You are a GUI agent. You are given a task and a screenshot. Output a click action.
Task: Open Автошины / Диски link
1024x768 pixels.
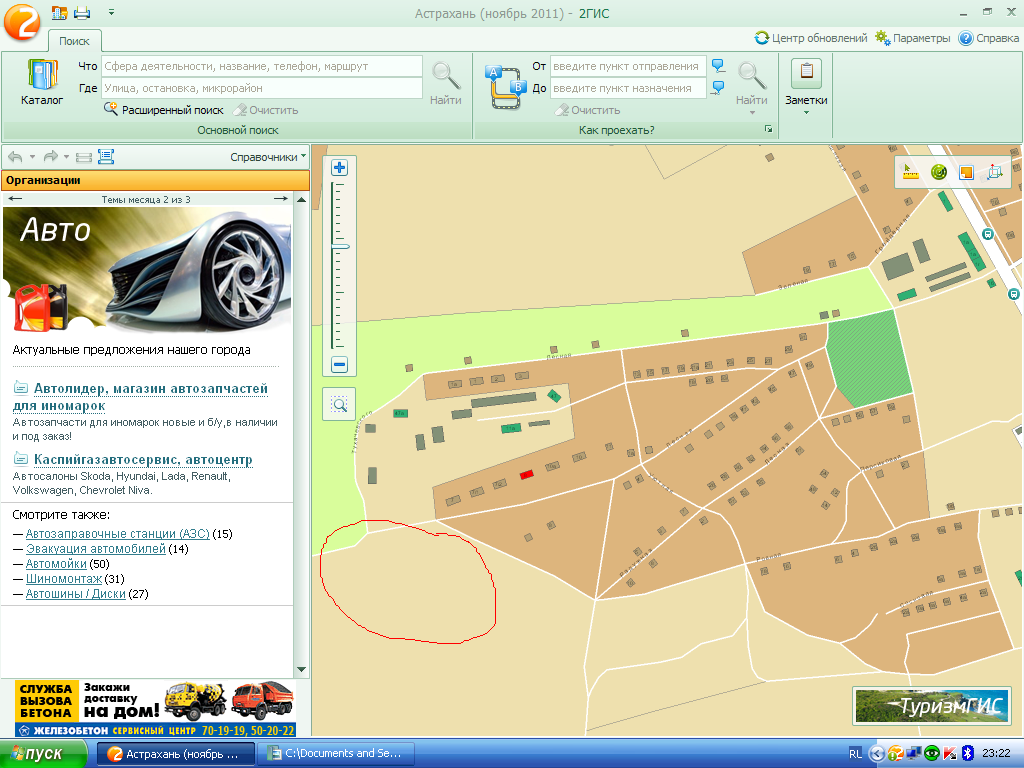(x=75, y=594)
